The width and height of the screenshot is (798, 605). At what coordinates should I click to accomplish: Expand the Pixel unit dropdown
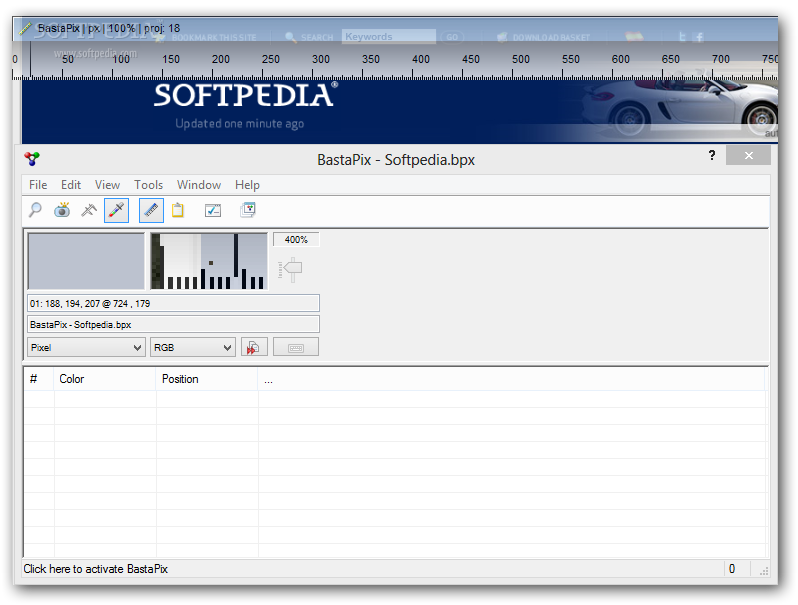(x=86, y=348)
